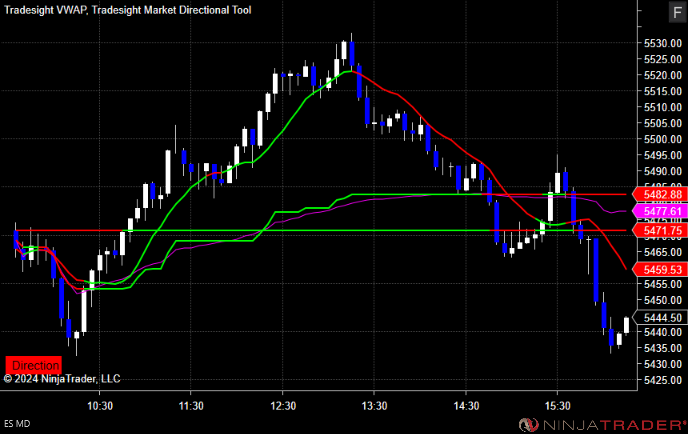Click the 5505.00 price axis label
The image size is (688, 434).
663,123
